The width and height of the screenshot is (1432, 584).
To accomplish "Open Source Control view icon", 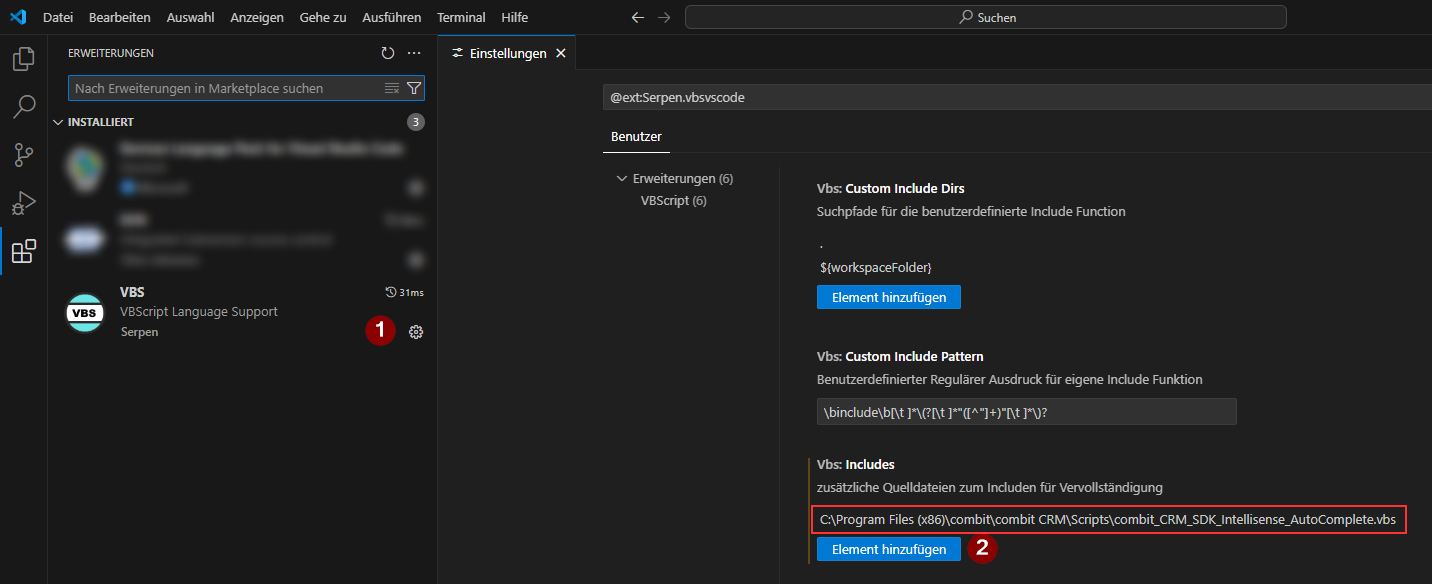I will tap(23, 155).
